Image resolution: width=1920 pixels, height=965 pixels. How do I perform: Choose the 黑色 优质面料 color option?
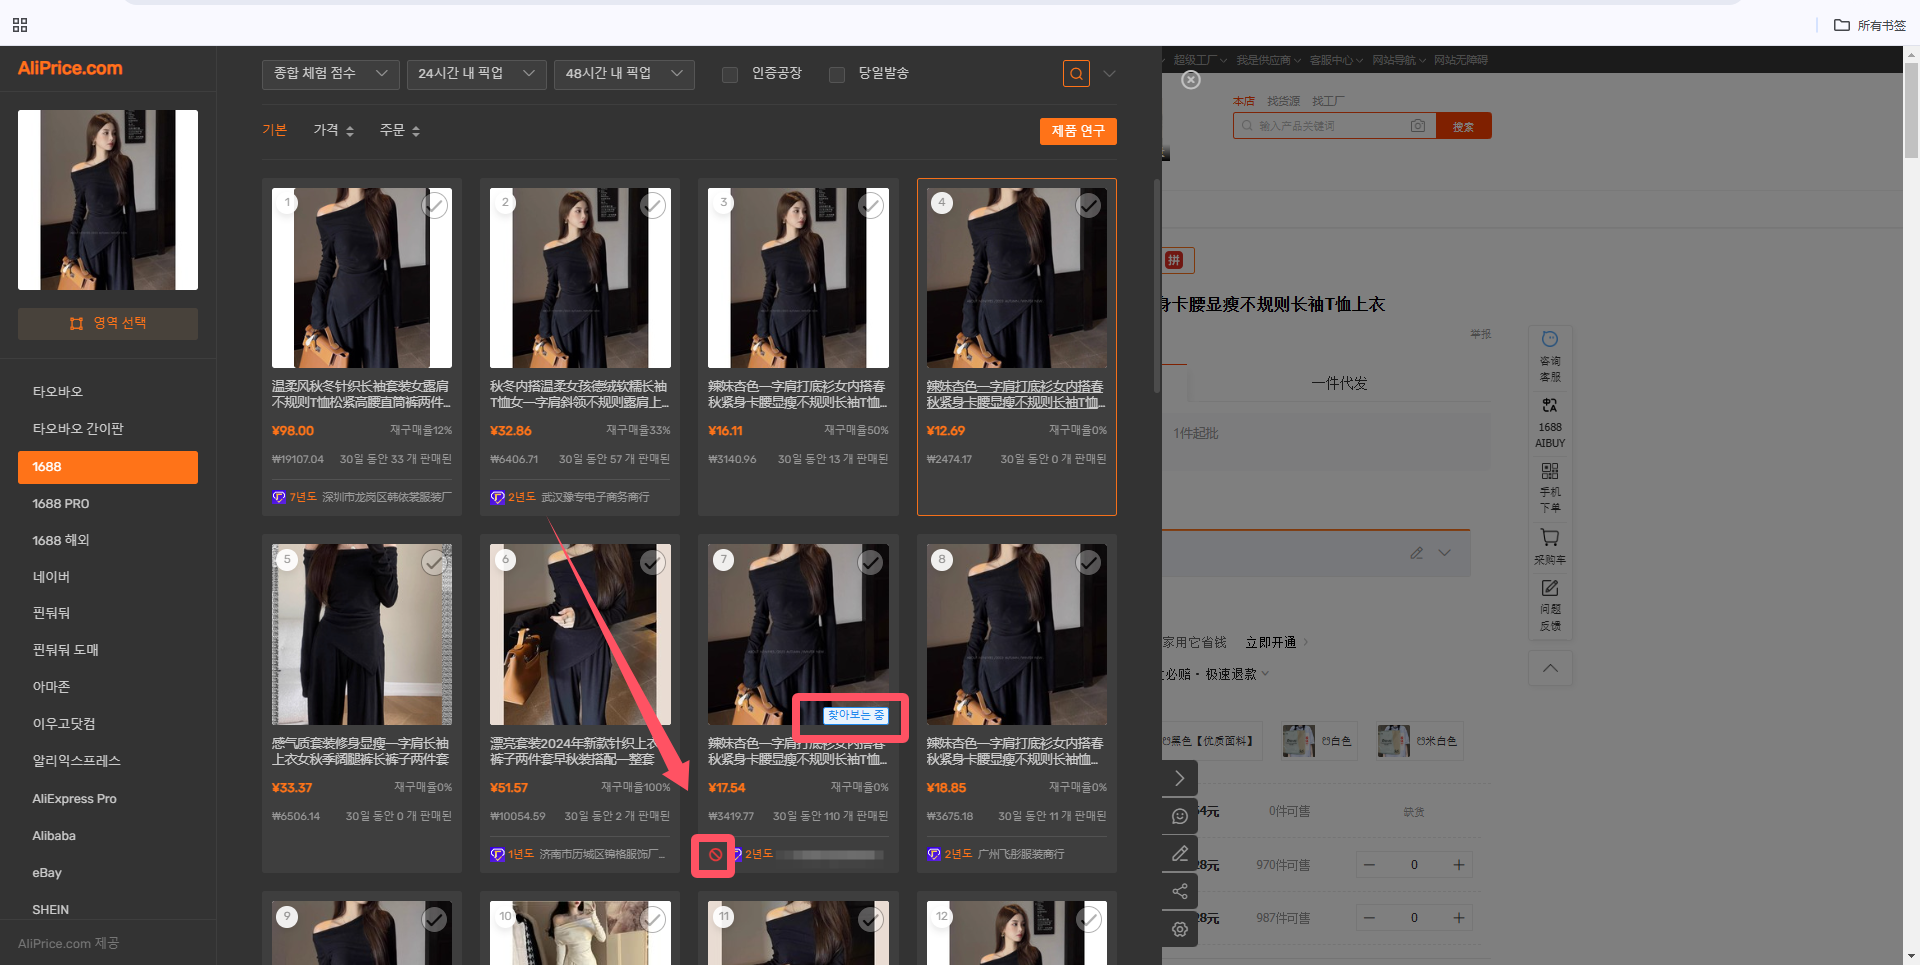(1211, 741)
